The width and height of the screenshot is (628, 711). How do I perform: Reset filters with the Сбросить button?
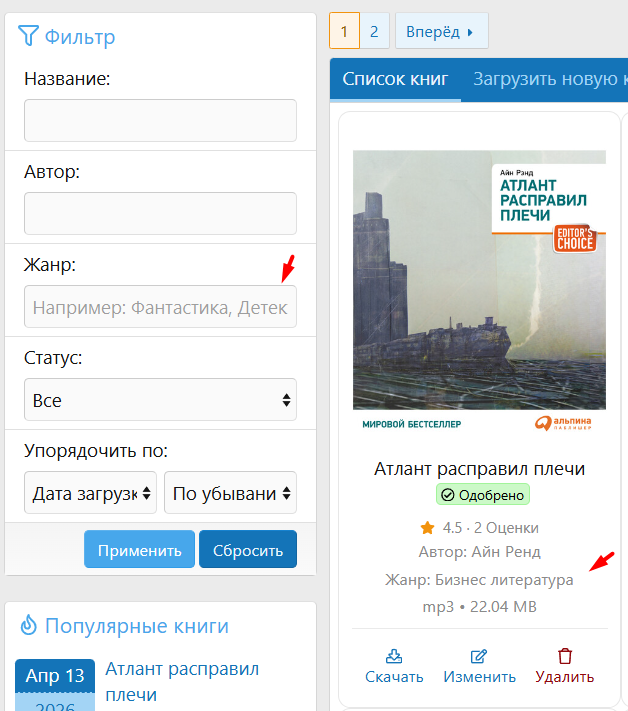[248, 549]
